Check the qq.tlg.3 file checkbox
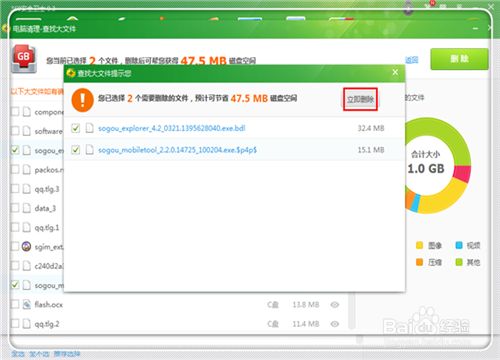 coord(15,189)
